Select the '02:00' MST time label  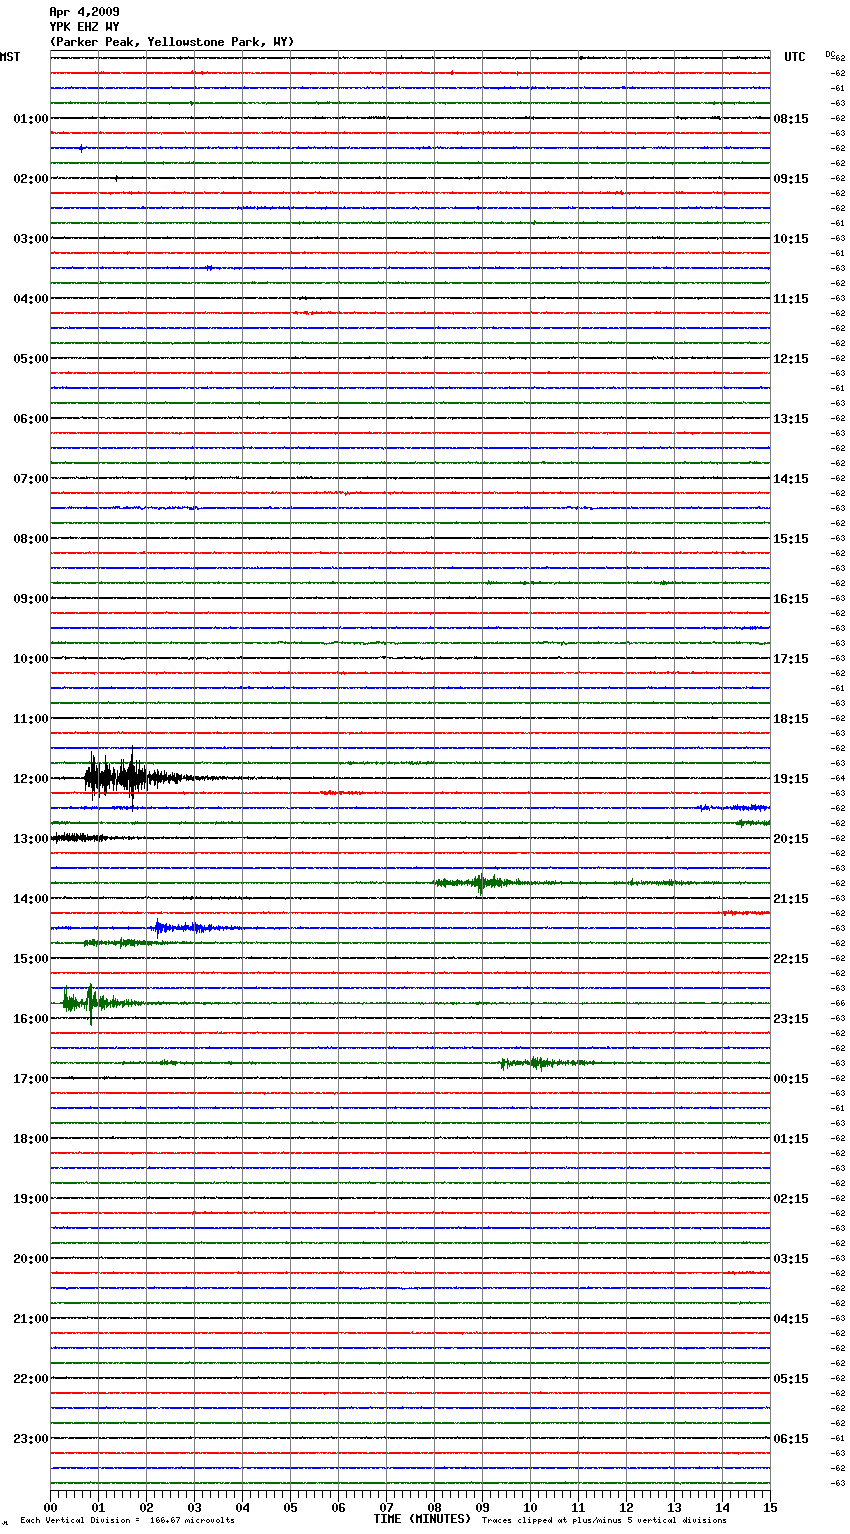[31, 179]
